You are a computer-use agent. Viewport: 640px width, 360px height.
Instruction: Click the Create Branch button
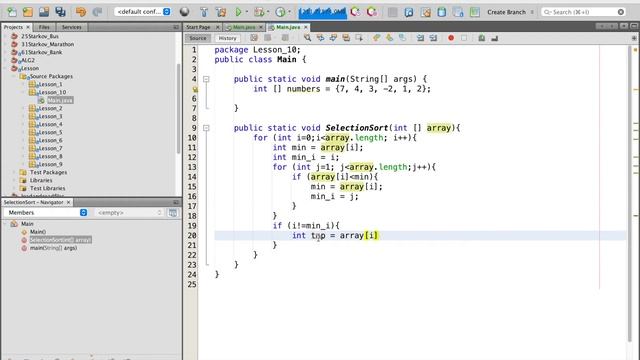[x=507, y=12]
